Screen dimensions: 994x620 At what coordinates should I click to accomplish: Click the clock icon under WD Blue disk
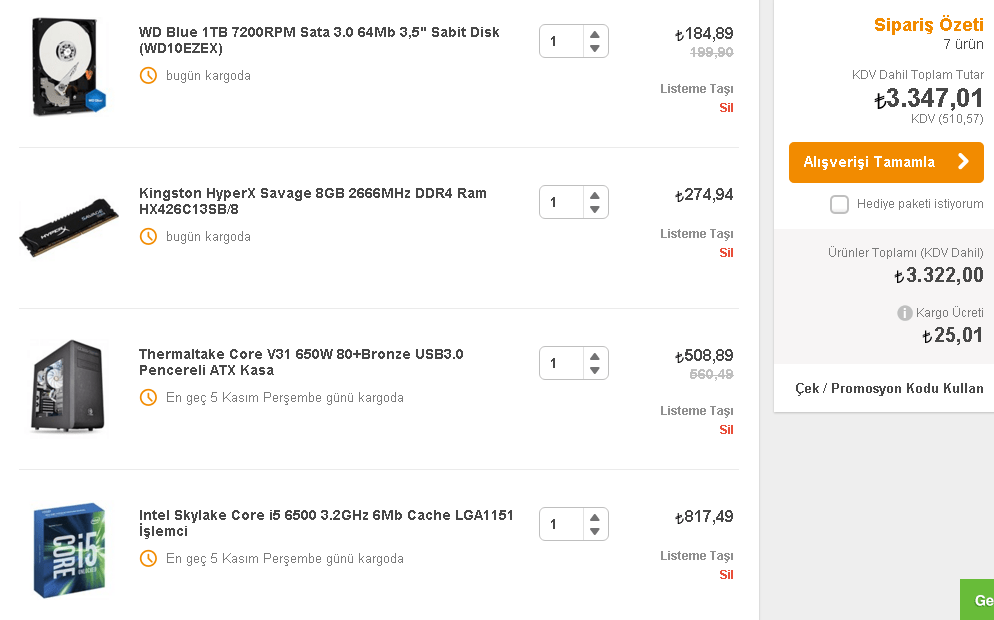pyautogui.click(x=148, y=76)
